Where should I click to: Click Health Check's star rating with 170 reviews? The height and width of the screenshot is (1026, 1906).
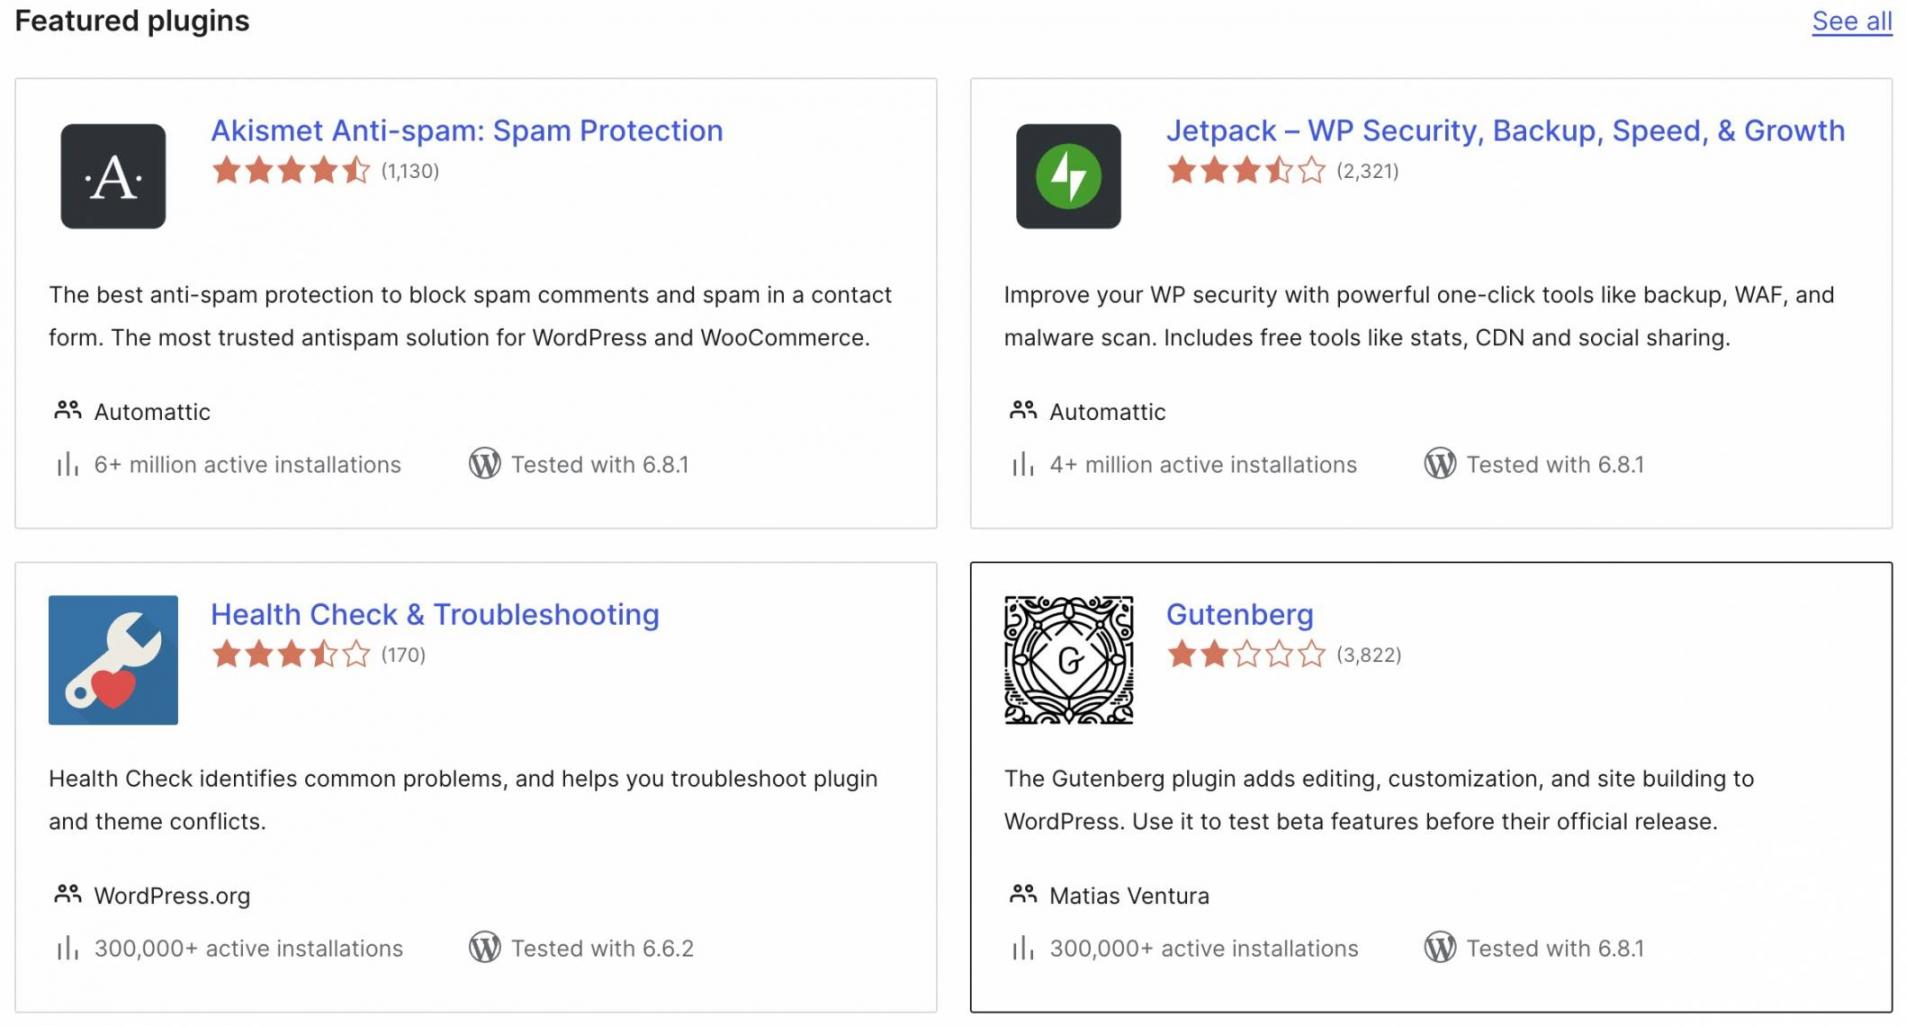291,655
